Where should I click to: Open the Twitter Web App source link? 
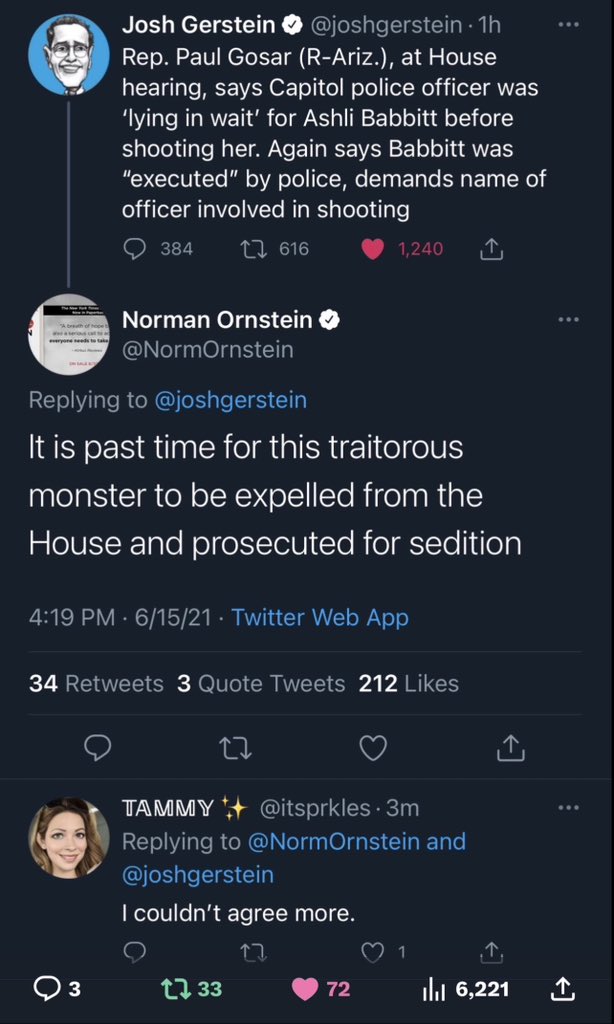pyautogui.click(x=320, y=617)
